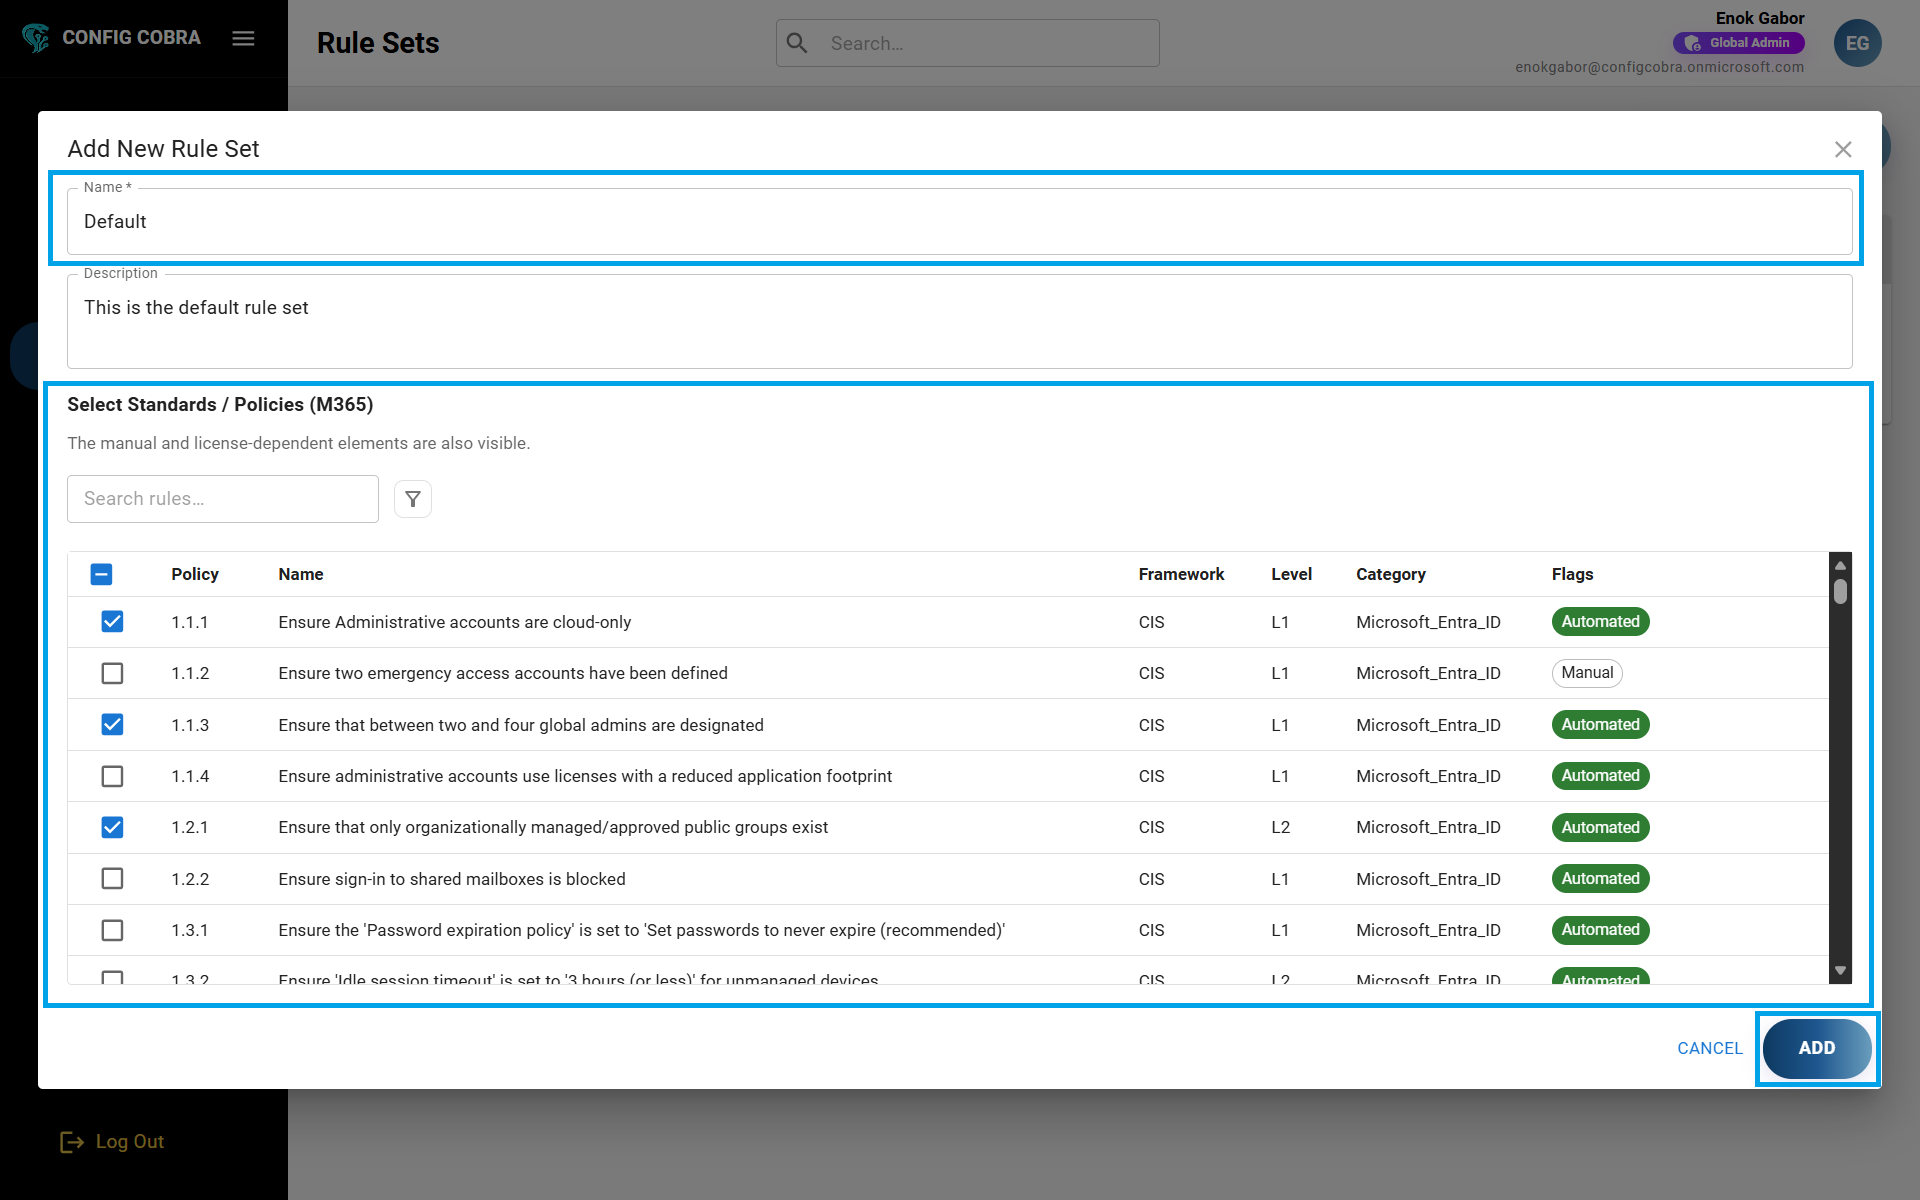The width and height of the screenshot is (1920, 1200).
Task: Click the EG user avatar
Action: point(1857,43)
